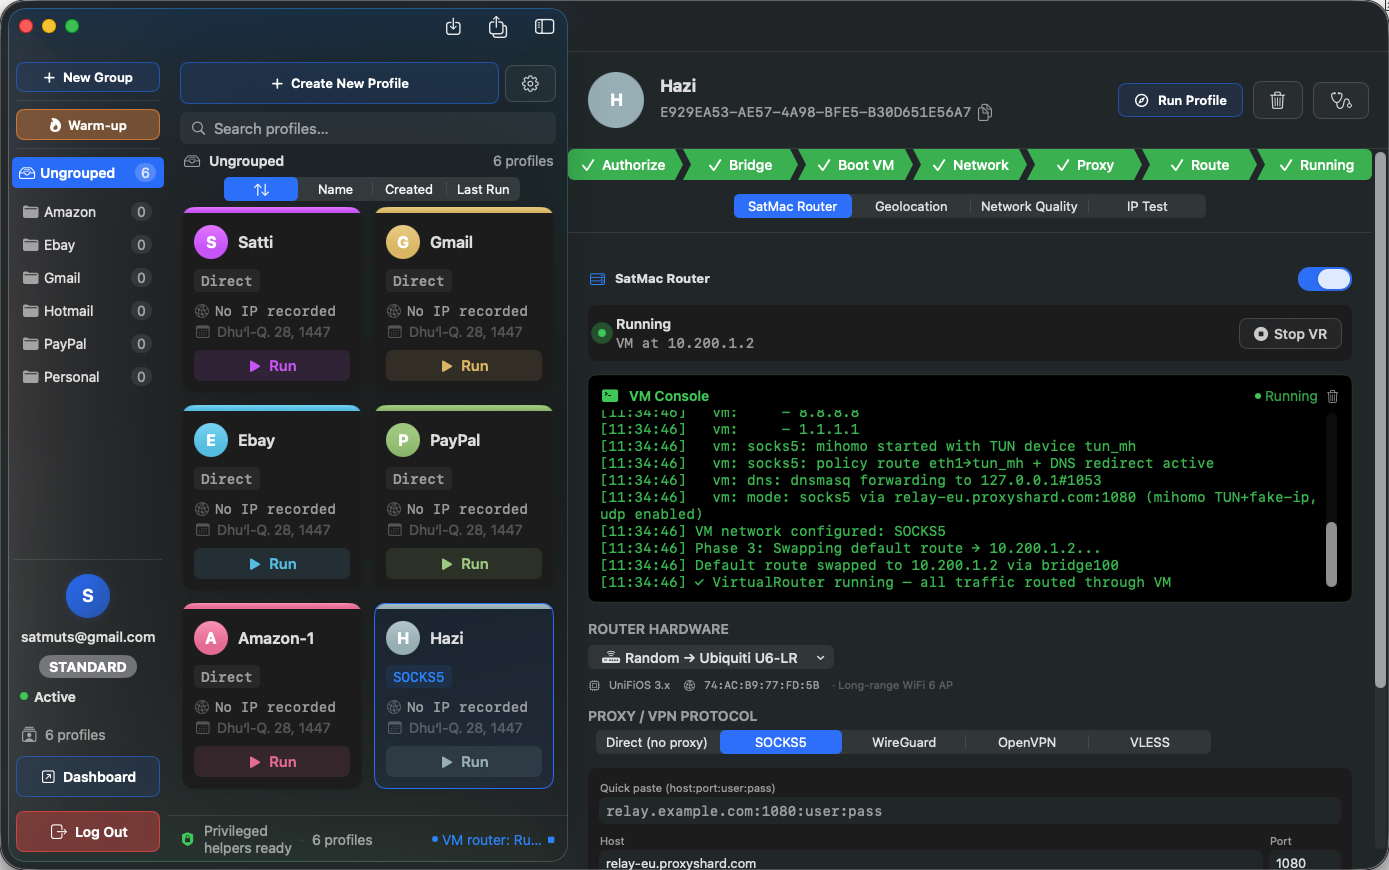Click the Hazi header avatar
The width and height of the screenshot is (1389, 870).
click(x=616, y=100)
